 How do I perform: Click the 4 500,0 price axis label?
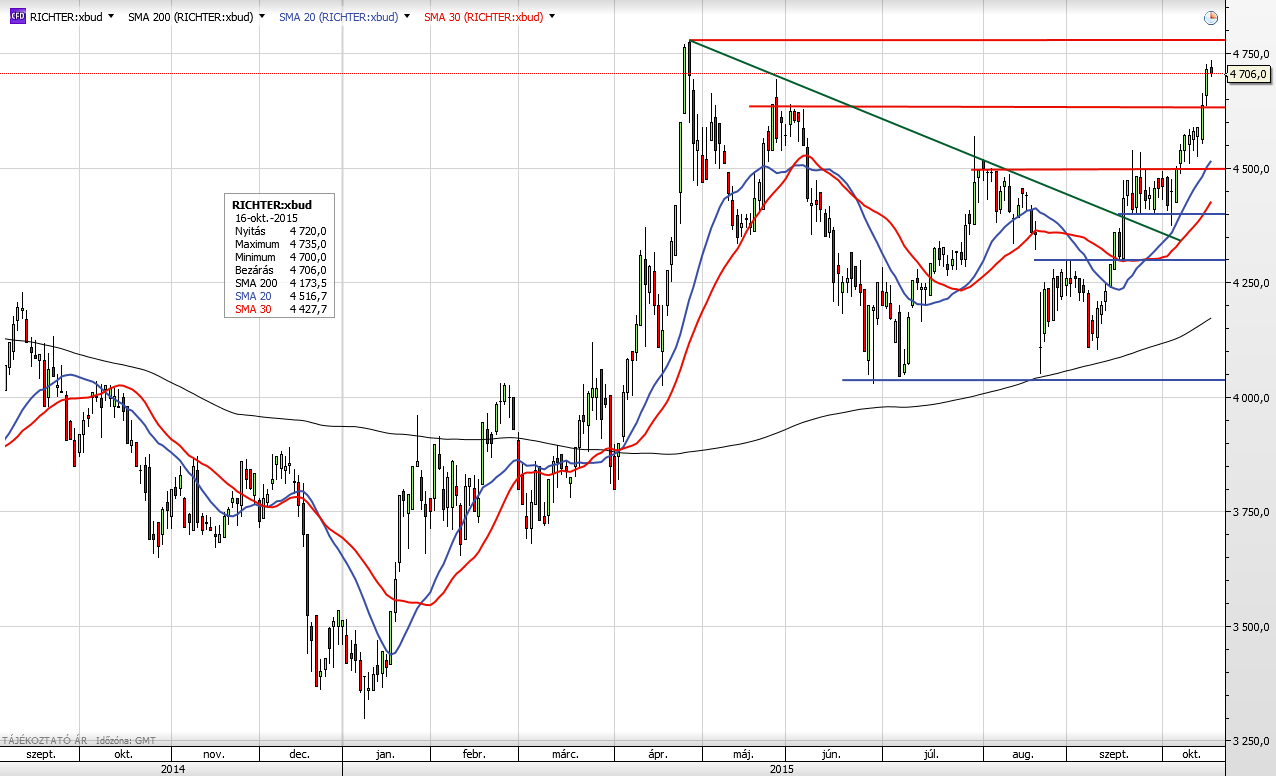coord(1250,169)
